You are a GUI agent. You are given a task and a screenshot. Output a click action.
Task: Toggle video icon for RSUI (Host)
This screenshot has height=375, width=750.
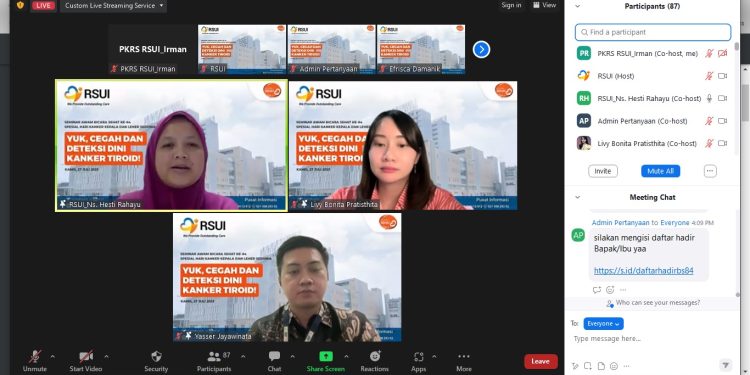[723, 76]
